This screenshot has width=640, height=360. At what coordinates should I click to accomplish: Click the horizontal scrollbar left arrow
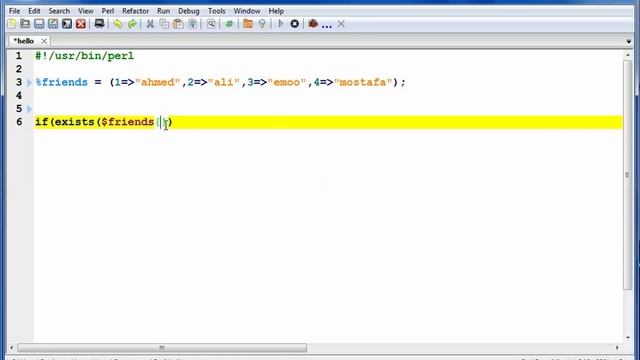11,348
